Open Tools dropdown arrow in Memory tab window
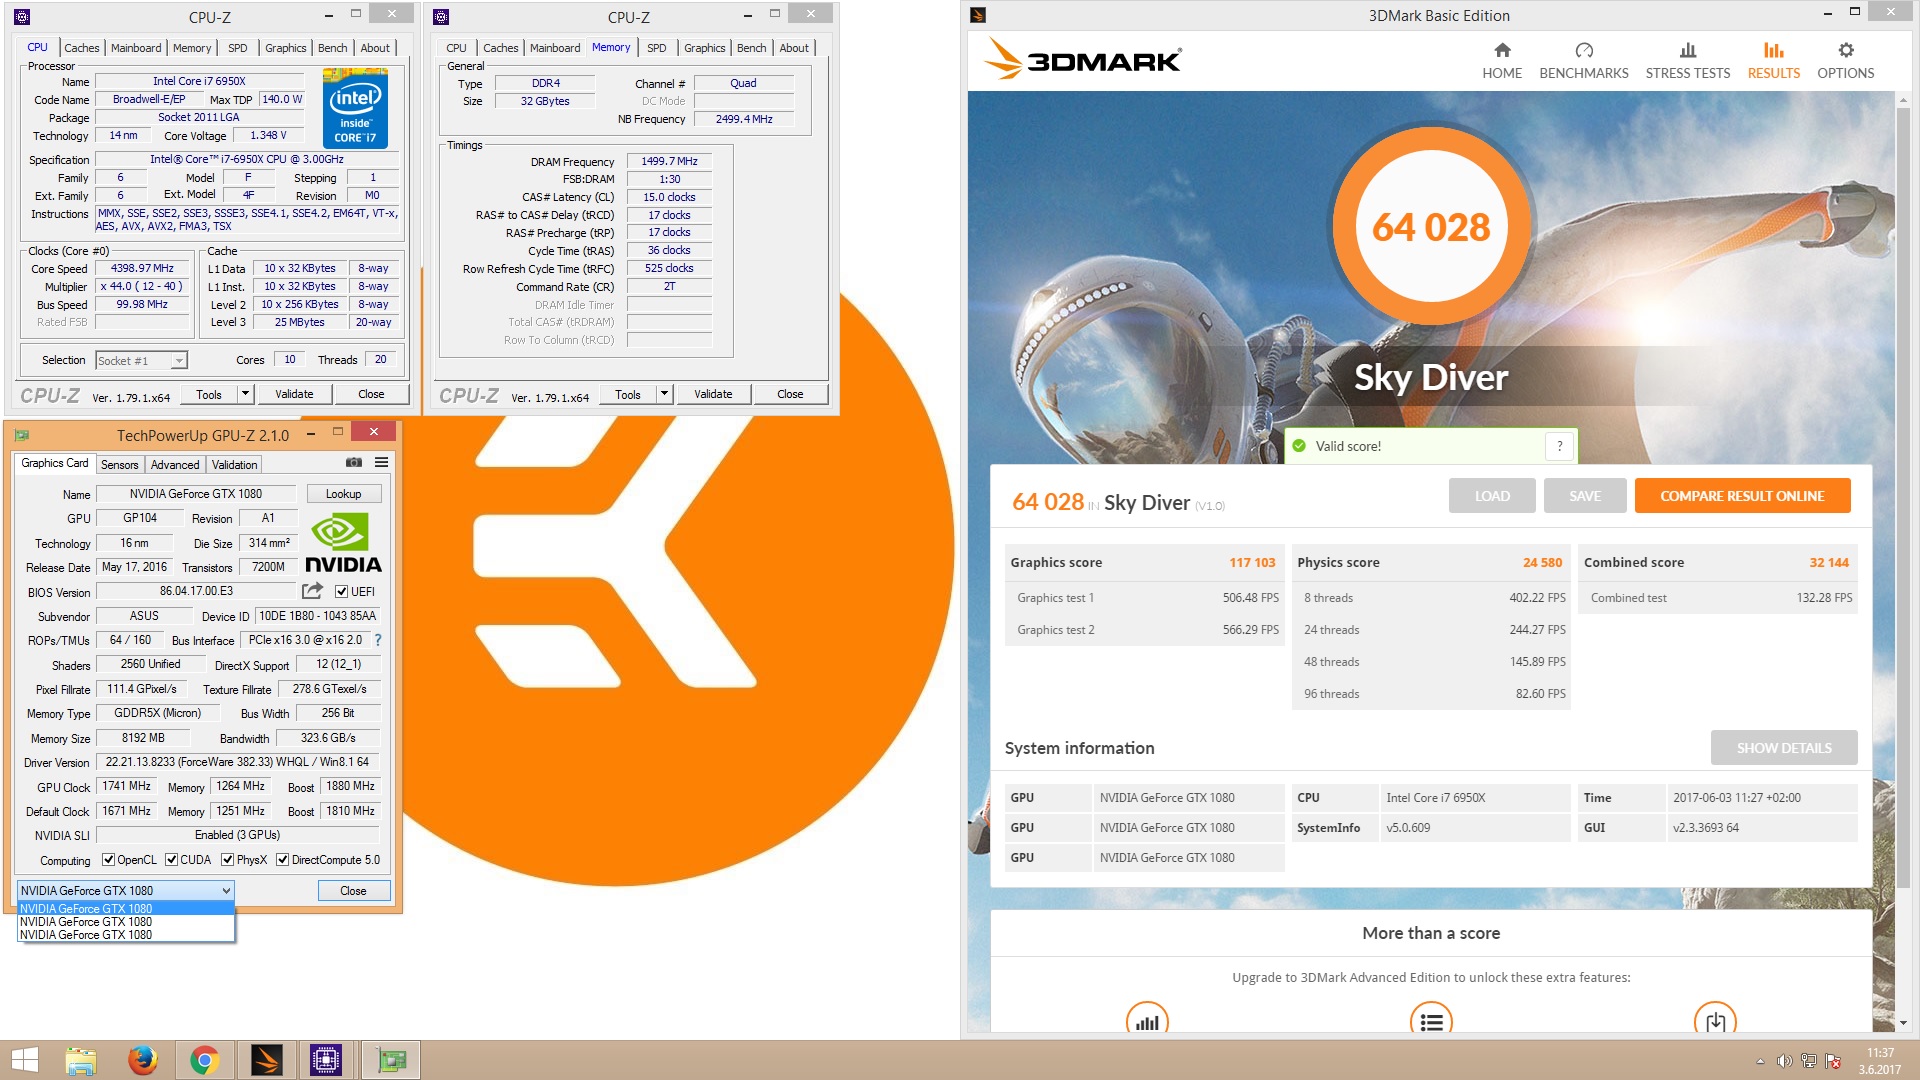1920x1080 pixels. click(664, 394)
